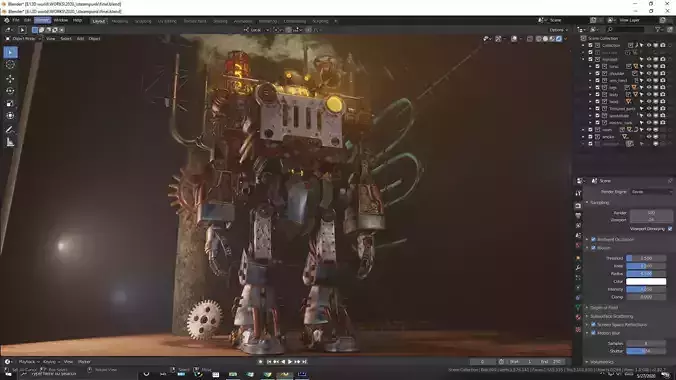Screen dimensions: 676x380
Task: Open the Physics properties tab icon
Action: coord(578,288)
